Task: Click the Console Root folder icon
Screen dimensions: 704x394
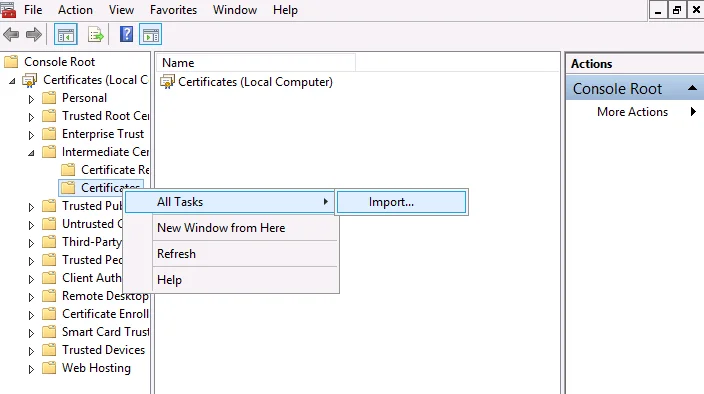Action: coord(11,61)
